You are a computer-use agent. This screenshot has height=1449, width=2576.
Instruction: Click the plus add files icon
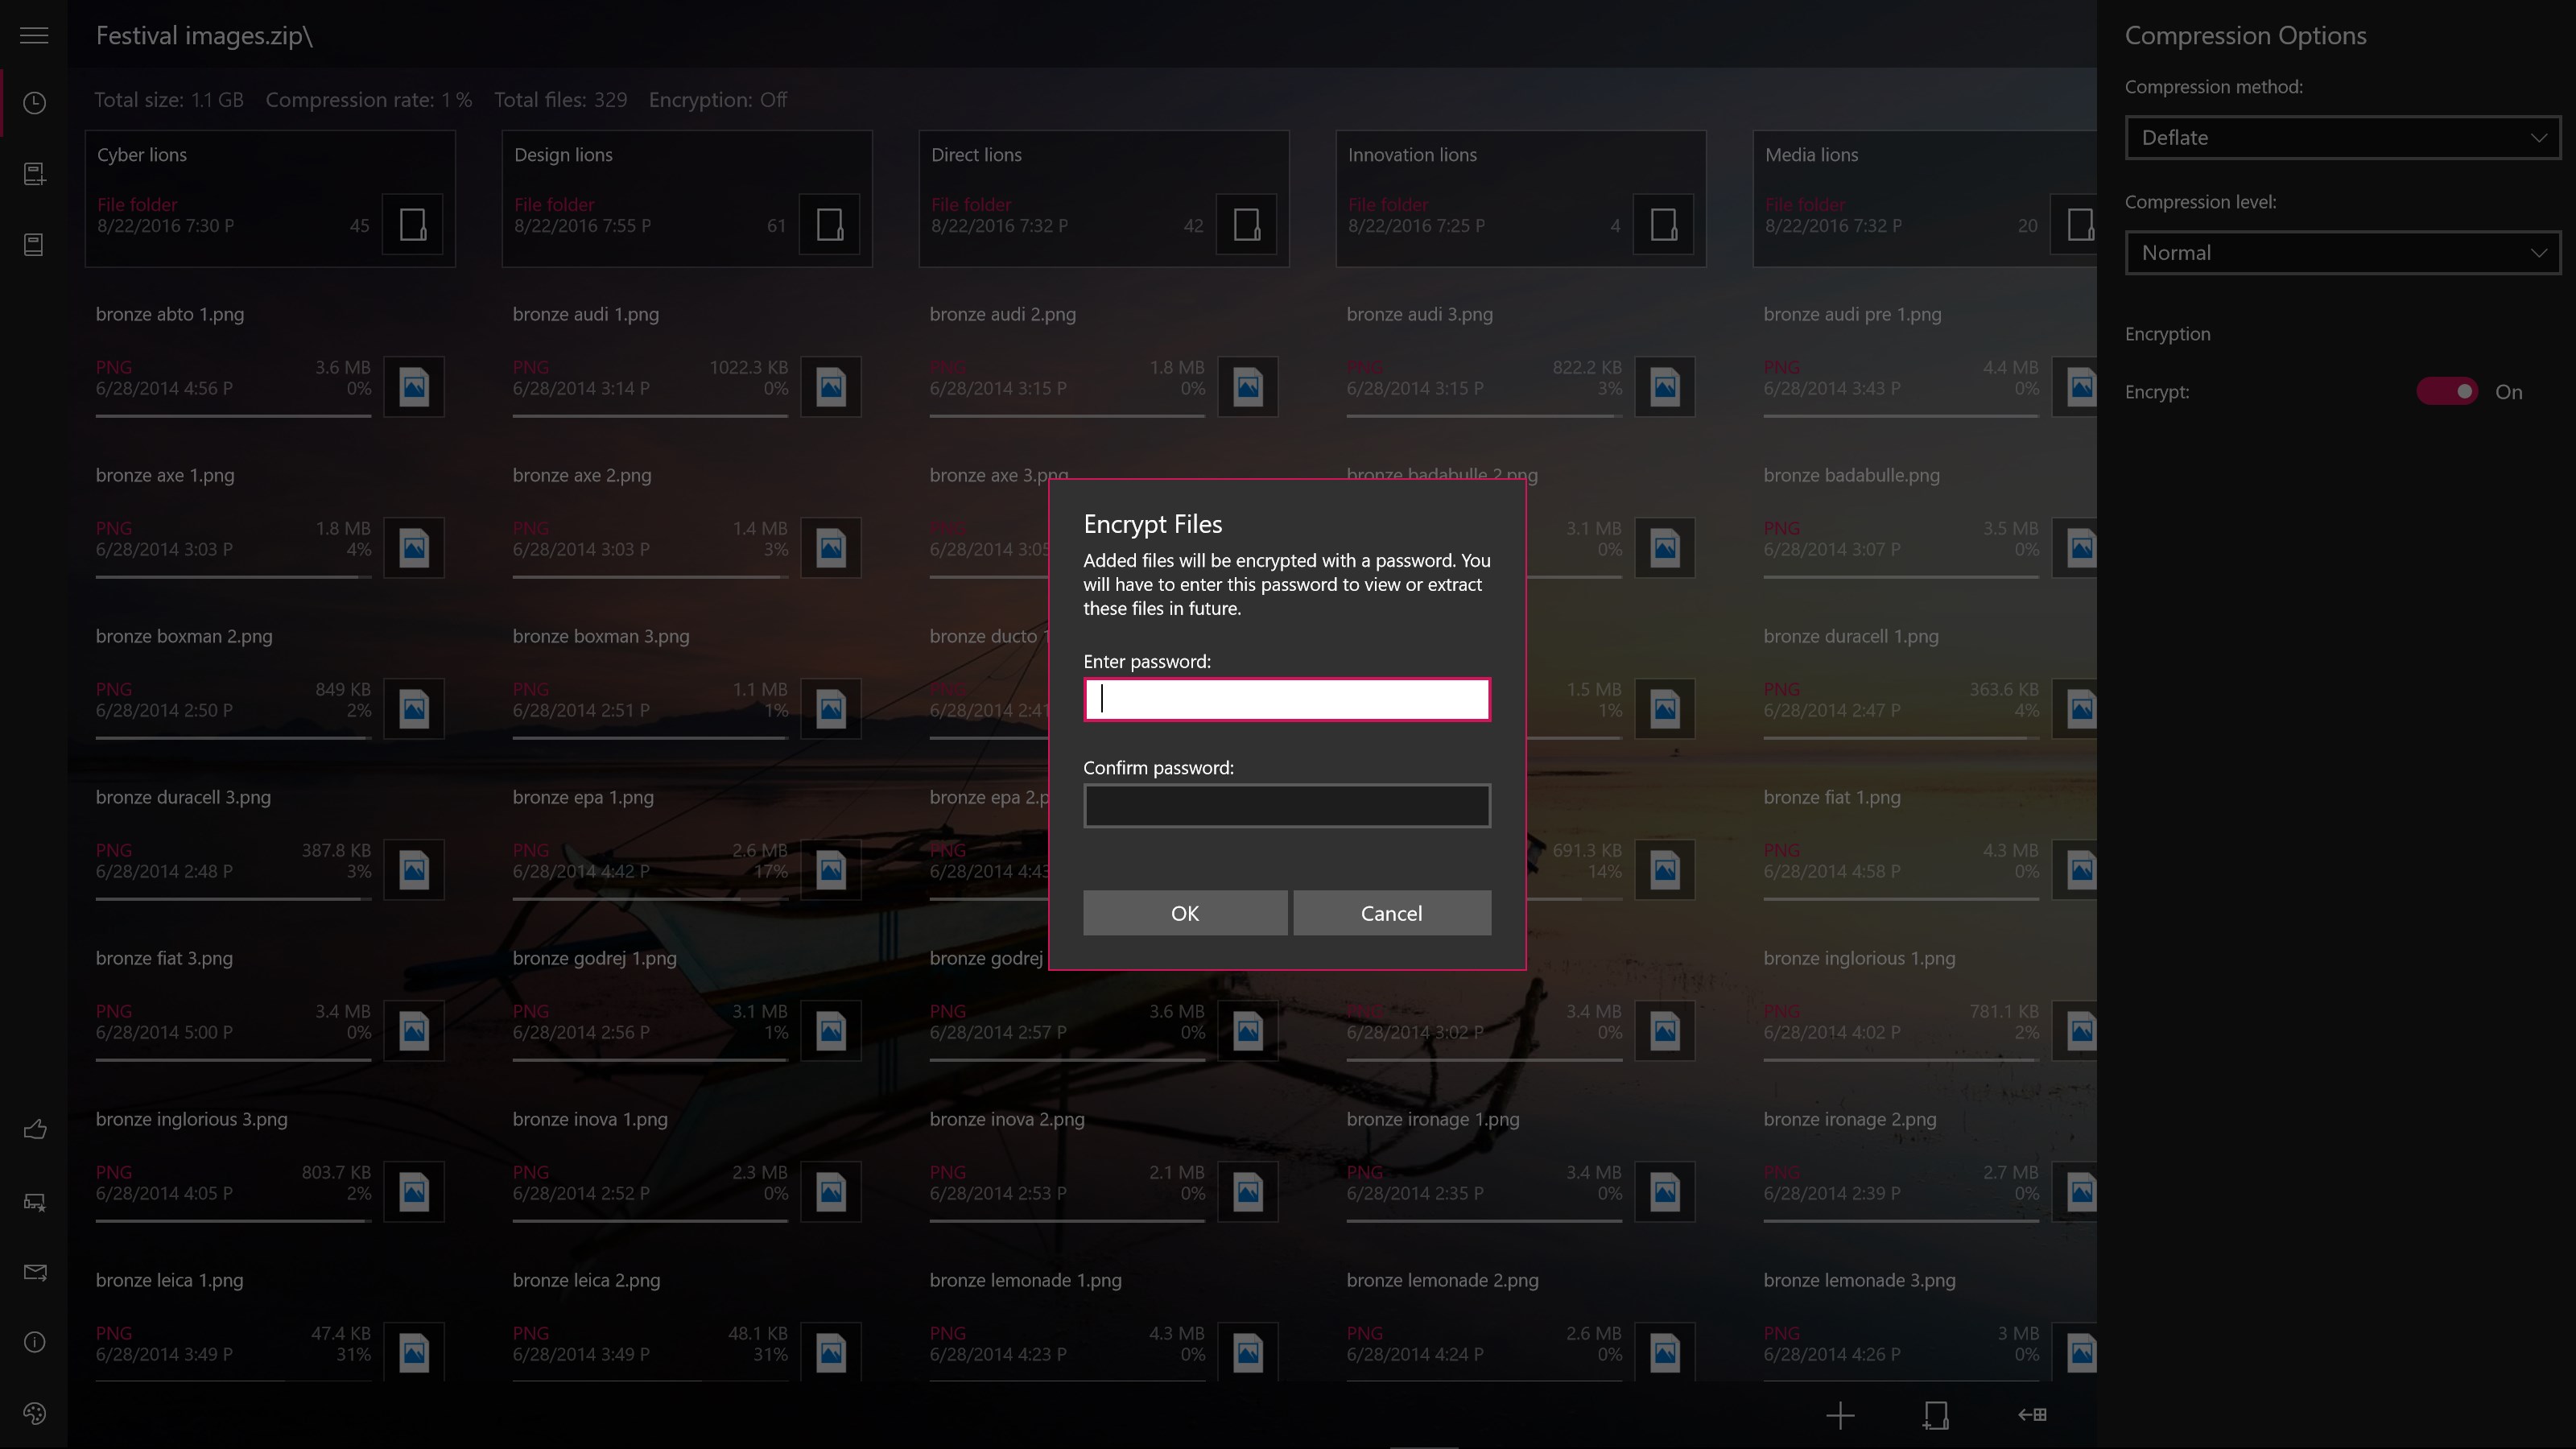click(1840, 1414)
